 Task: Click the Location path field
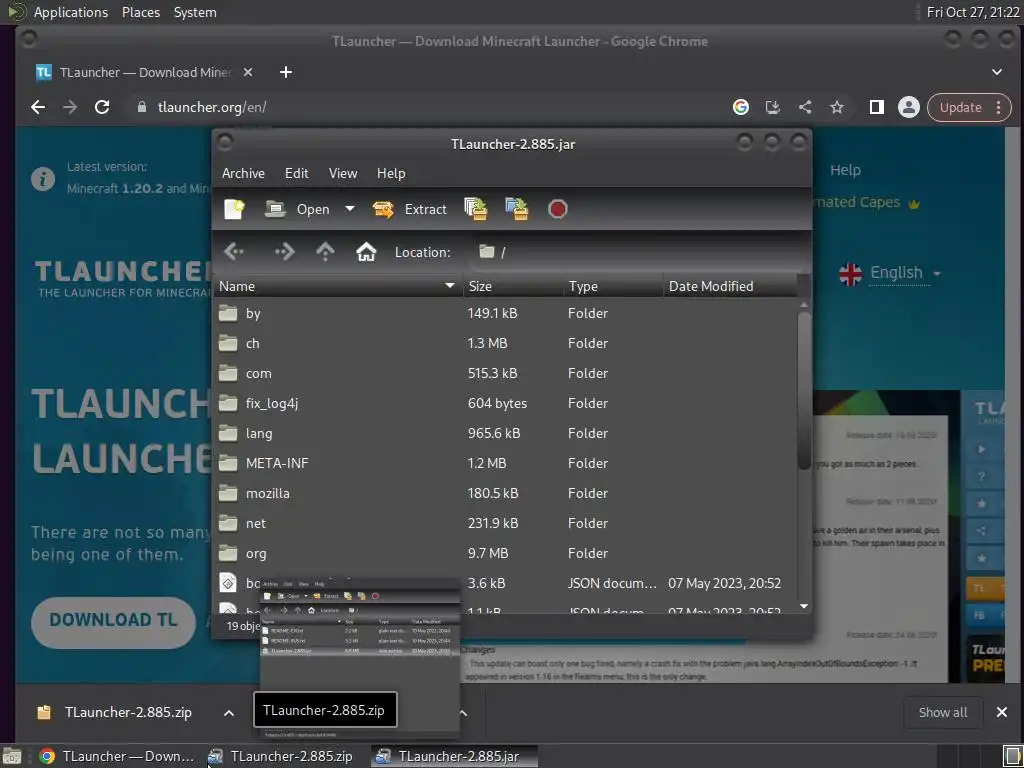coord(639,252)
